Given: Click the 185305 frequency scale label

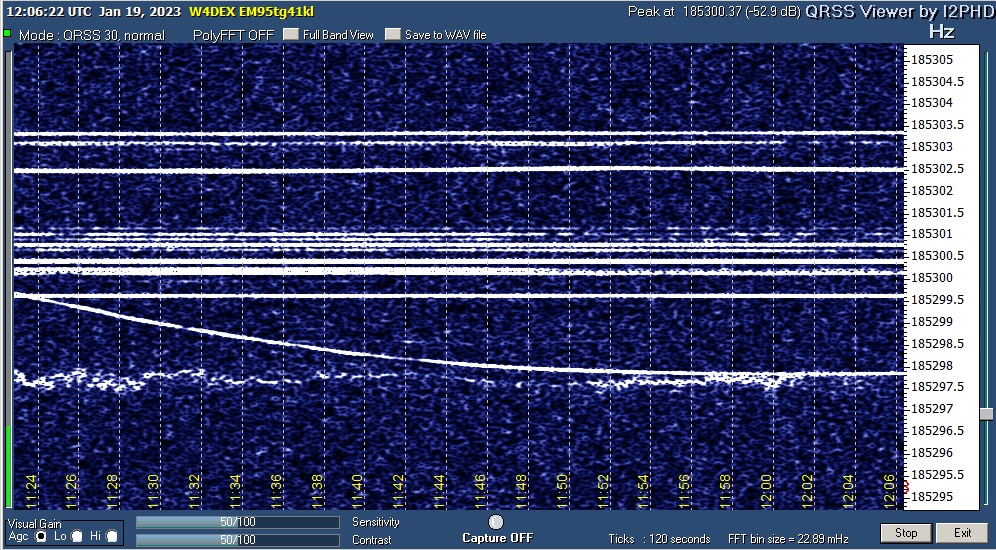Looking at the screenshot, I should 932,60.
